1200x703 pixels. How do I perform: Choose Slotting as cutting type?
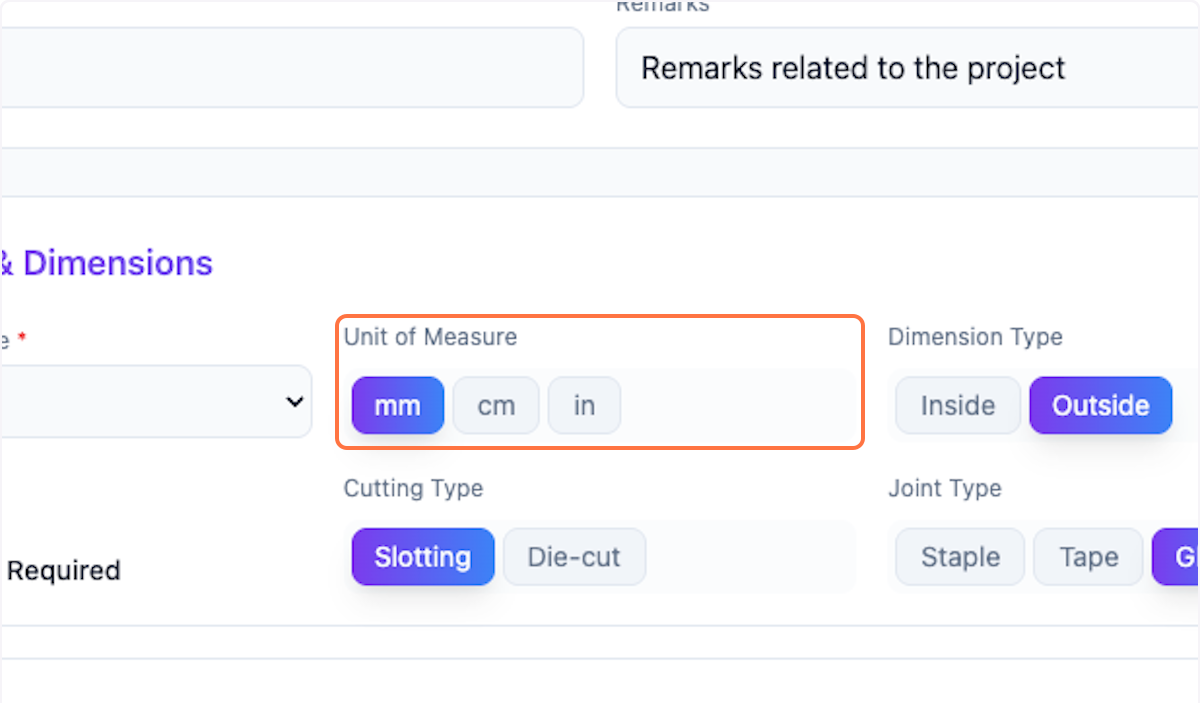(422, 557)
